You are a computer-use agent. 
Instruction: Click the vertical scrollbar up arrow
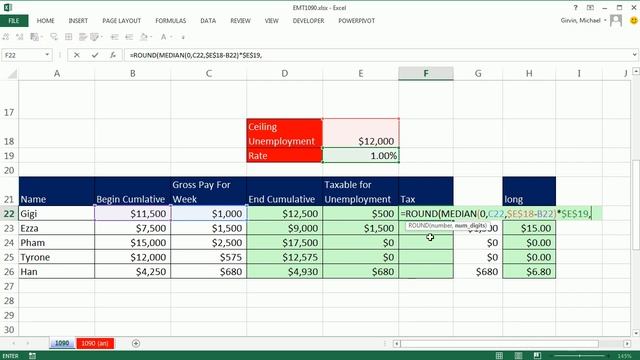(x=636, y=71)
